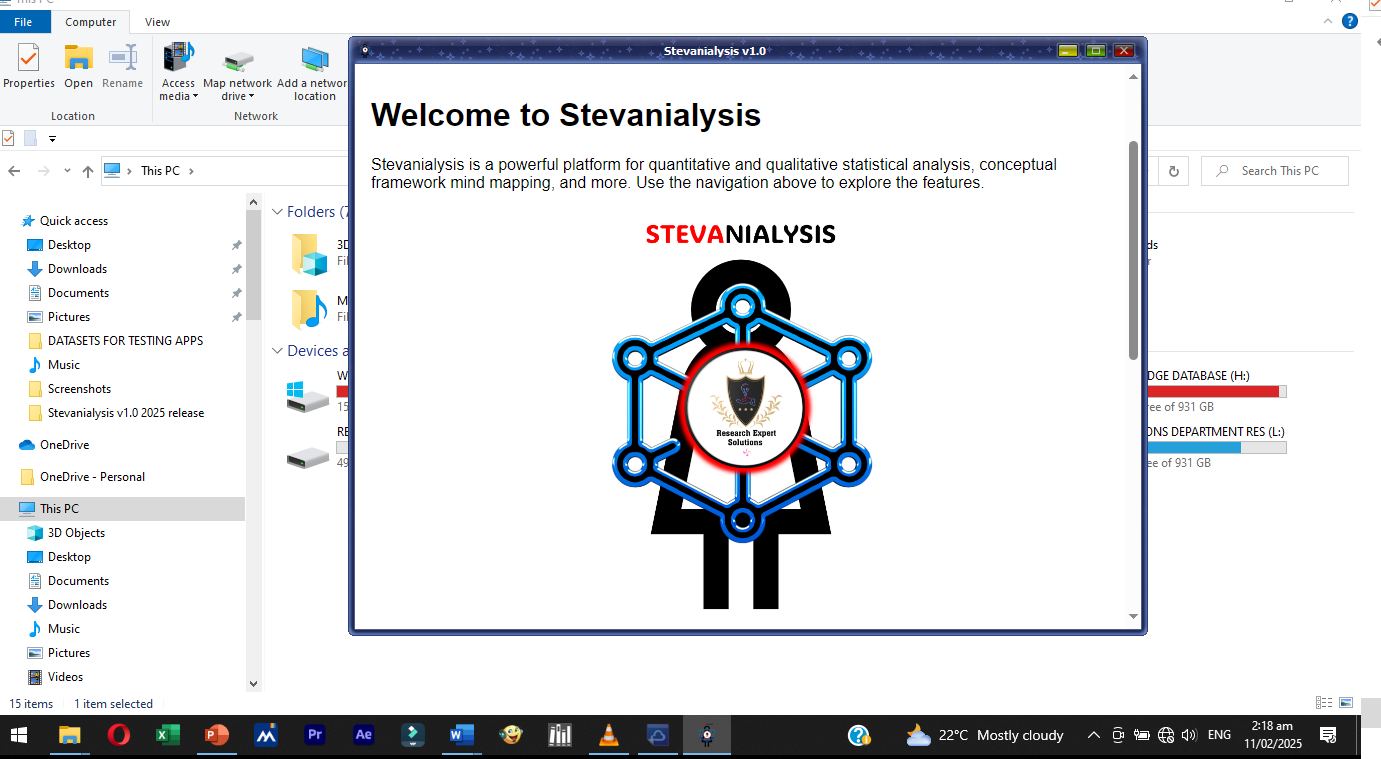Collapse the Devices and drives group

[x=277, y=351]
